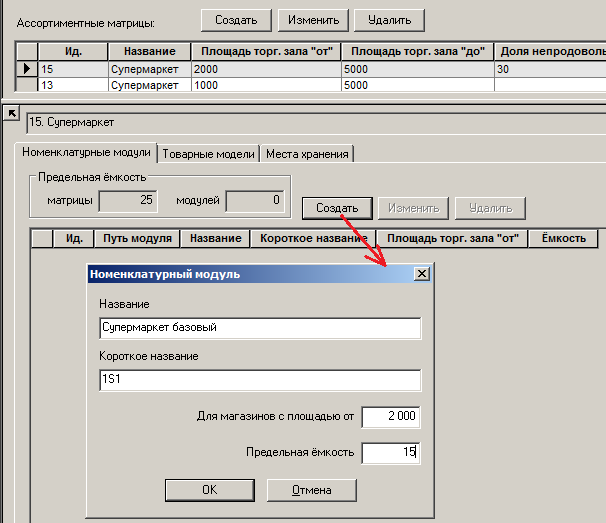The image size is (606, 523).
Task: Click Ид. header in modules table
Action: click(x=74, y=239)
